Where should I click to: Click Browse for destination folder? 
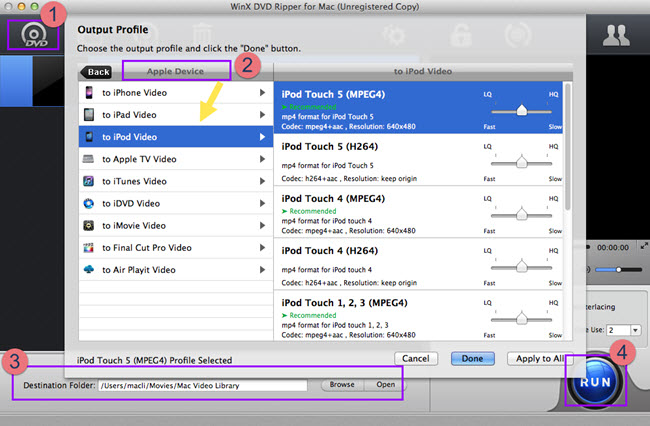(342, 385)
